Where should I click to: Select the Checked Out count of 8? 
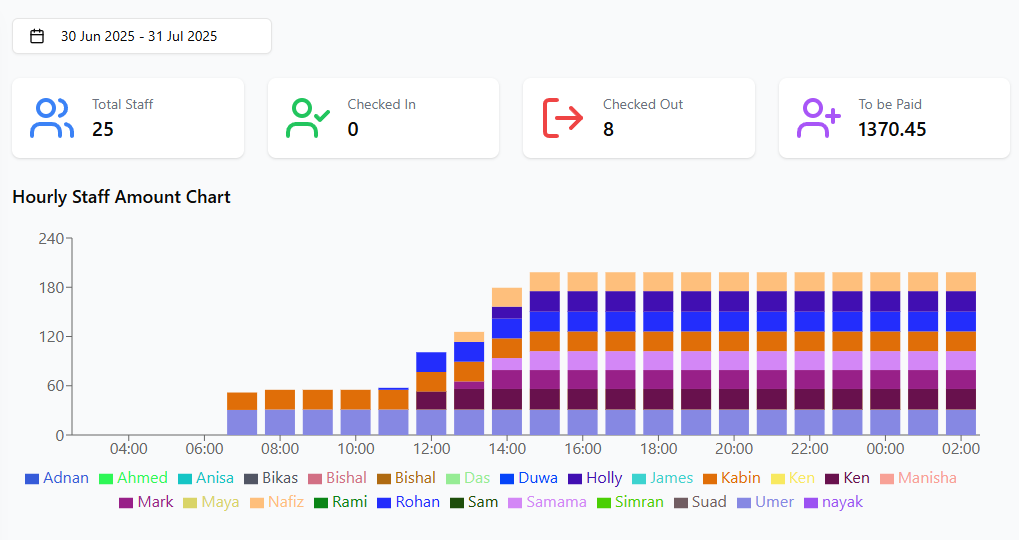608,129
